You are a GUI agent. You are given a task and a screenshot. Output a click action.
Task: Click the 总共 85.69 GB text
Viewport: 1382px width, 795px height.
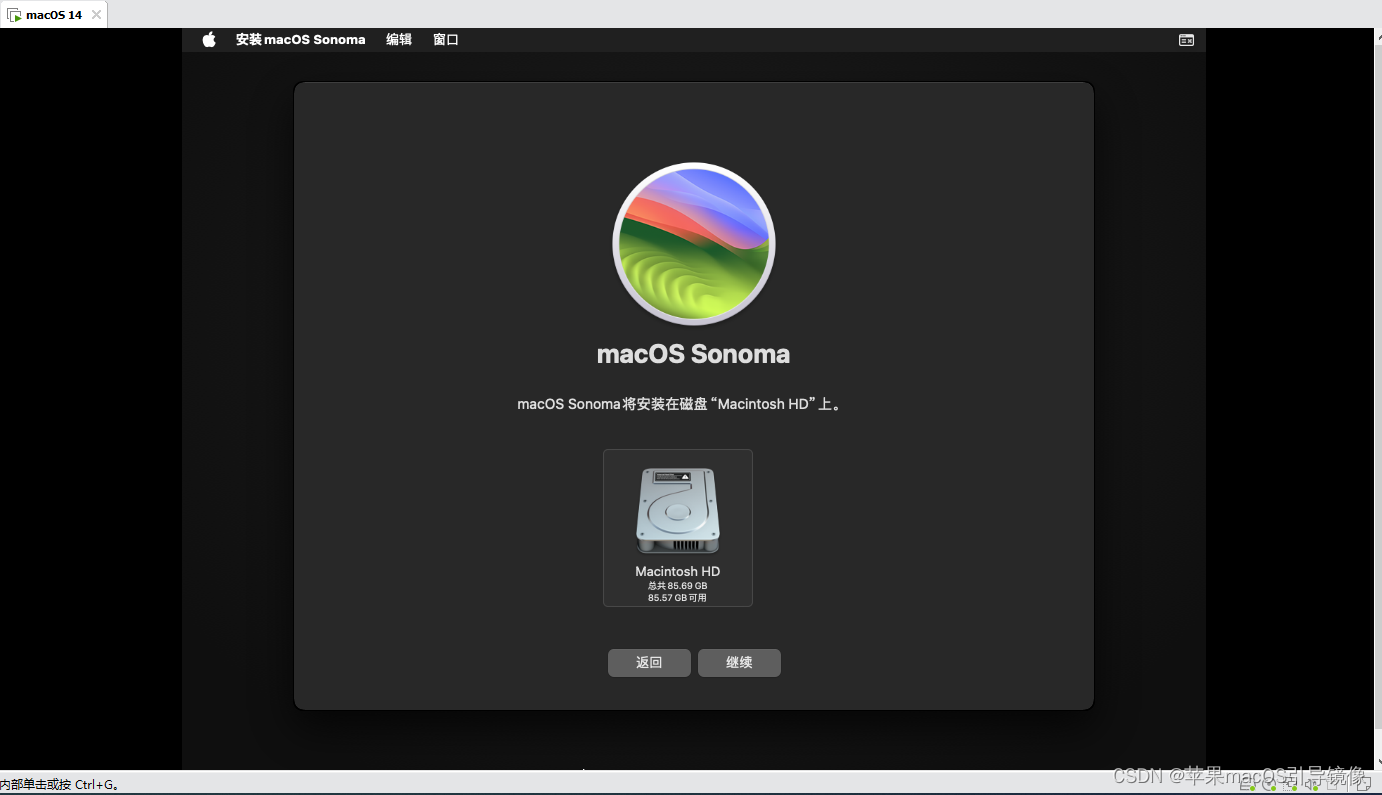(x=678, y=585)
